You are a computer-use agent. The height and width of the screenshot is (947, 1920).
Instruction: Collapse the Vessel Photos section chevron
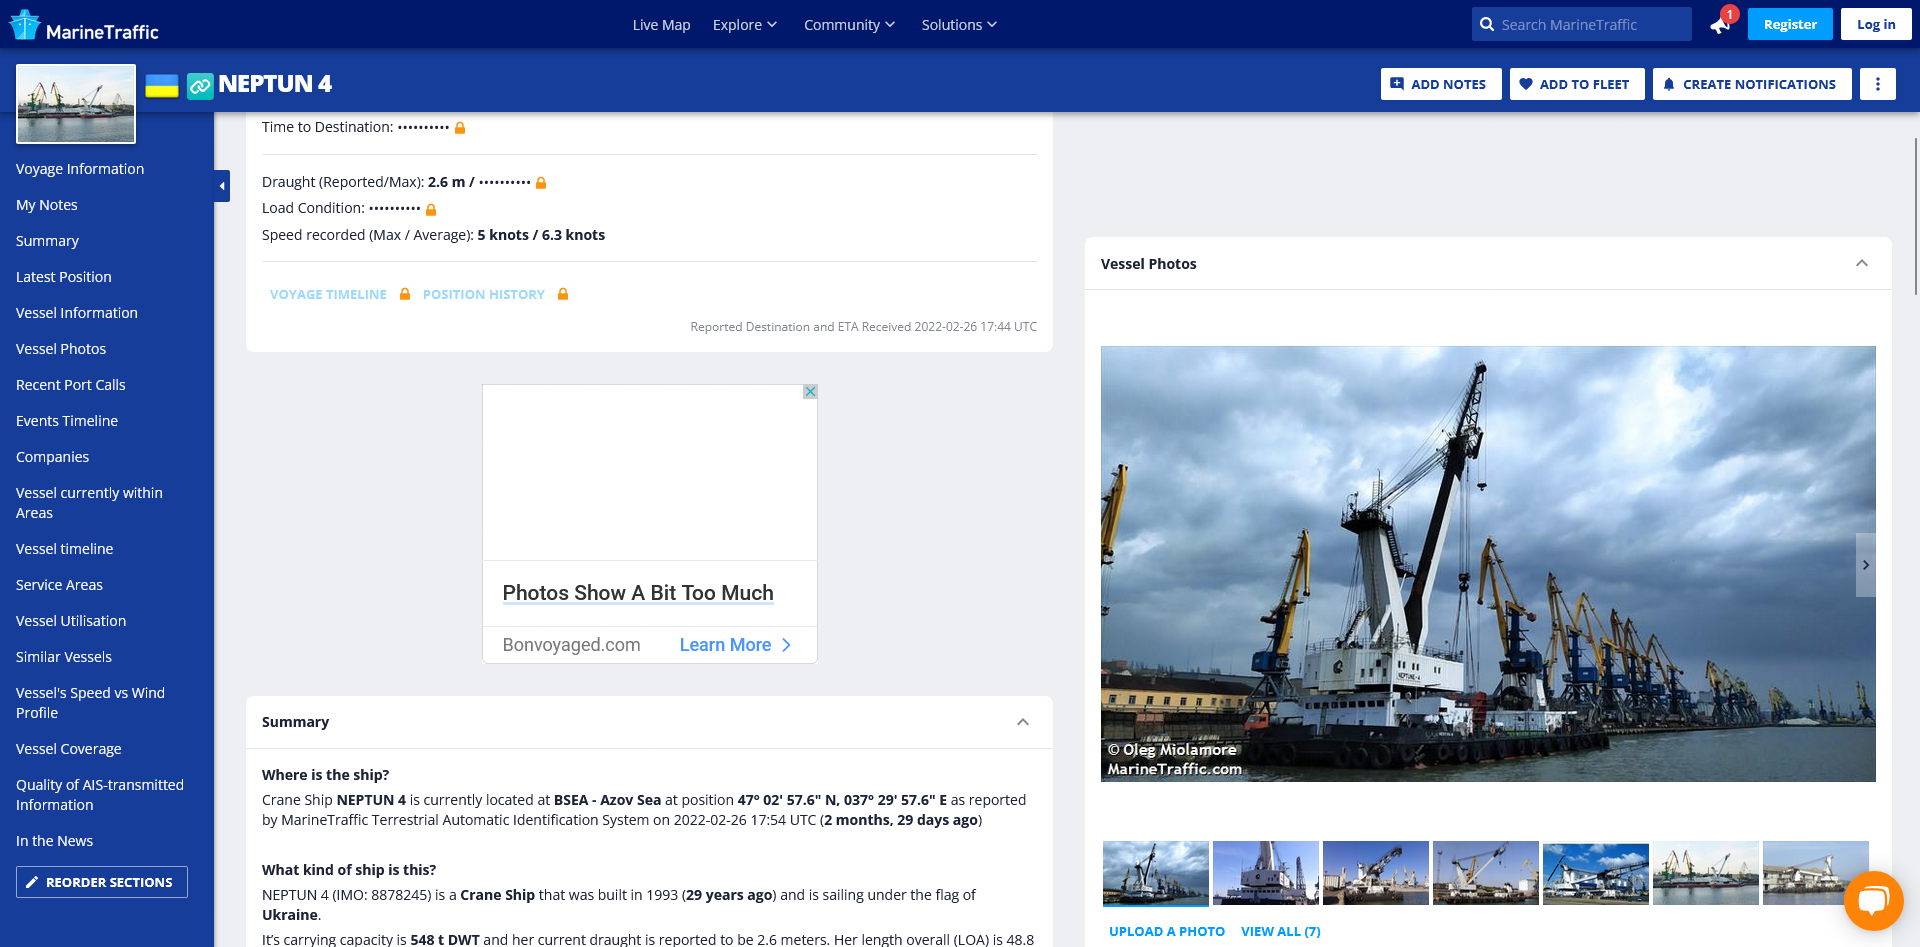(1862, 263)
